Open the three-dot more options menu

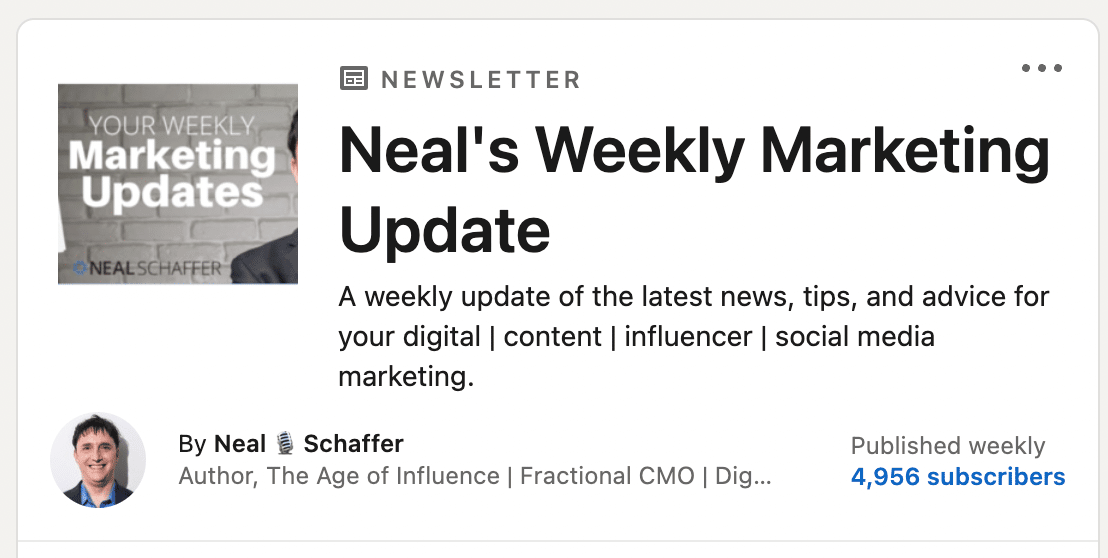1042,68
